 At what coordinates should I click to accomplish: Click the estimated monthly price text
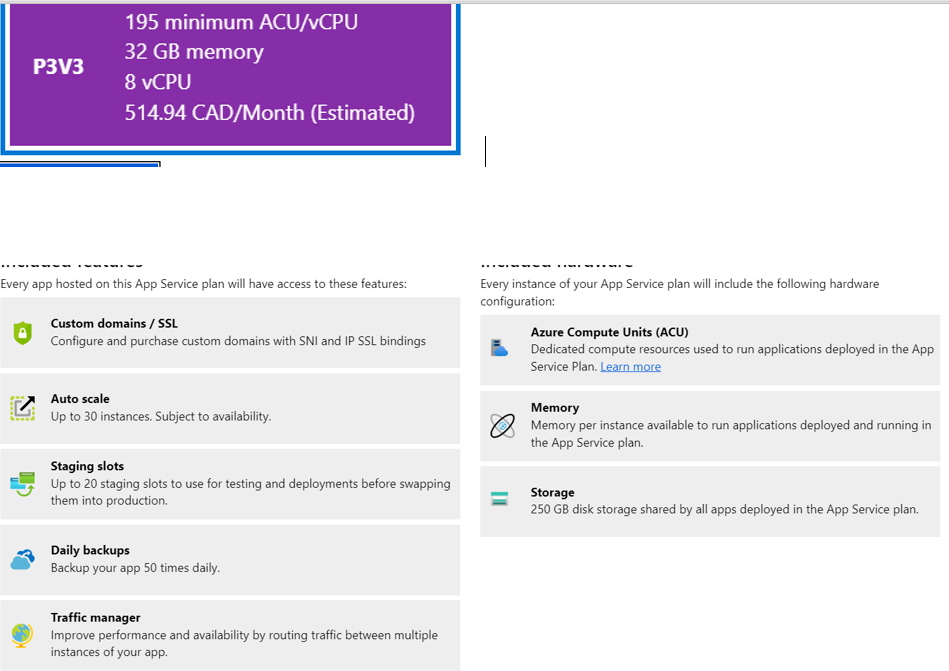[272, 112]
